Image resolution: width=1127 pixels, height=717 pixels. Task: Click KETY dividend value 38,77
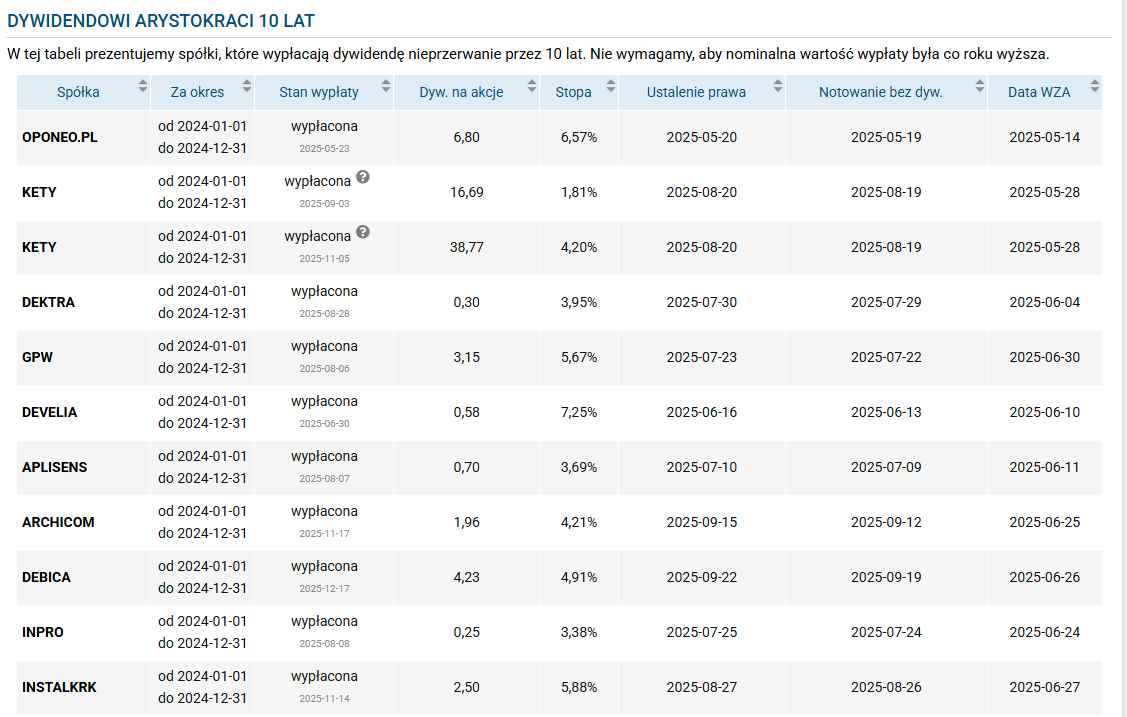point(466,247)
